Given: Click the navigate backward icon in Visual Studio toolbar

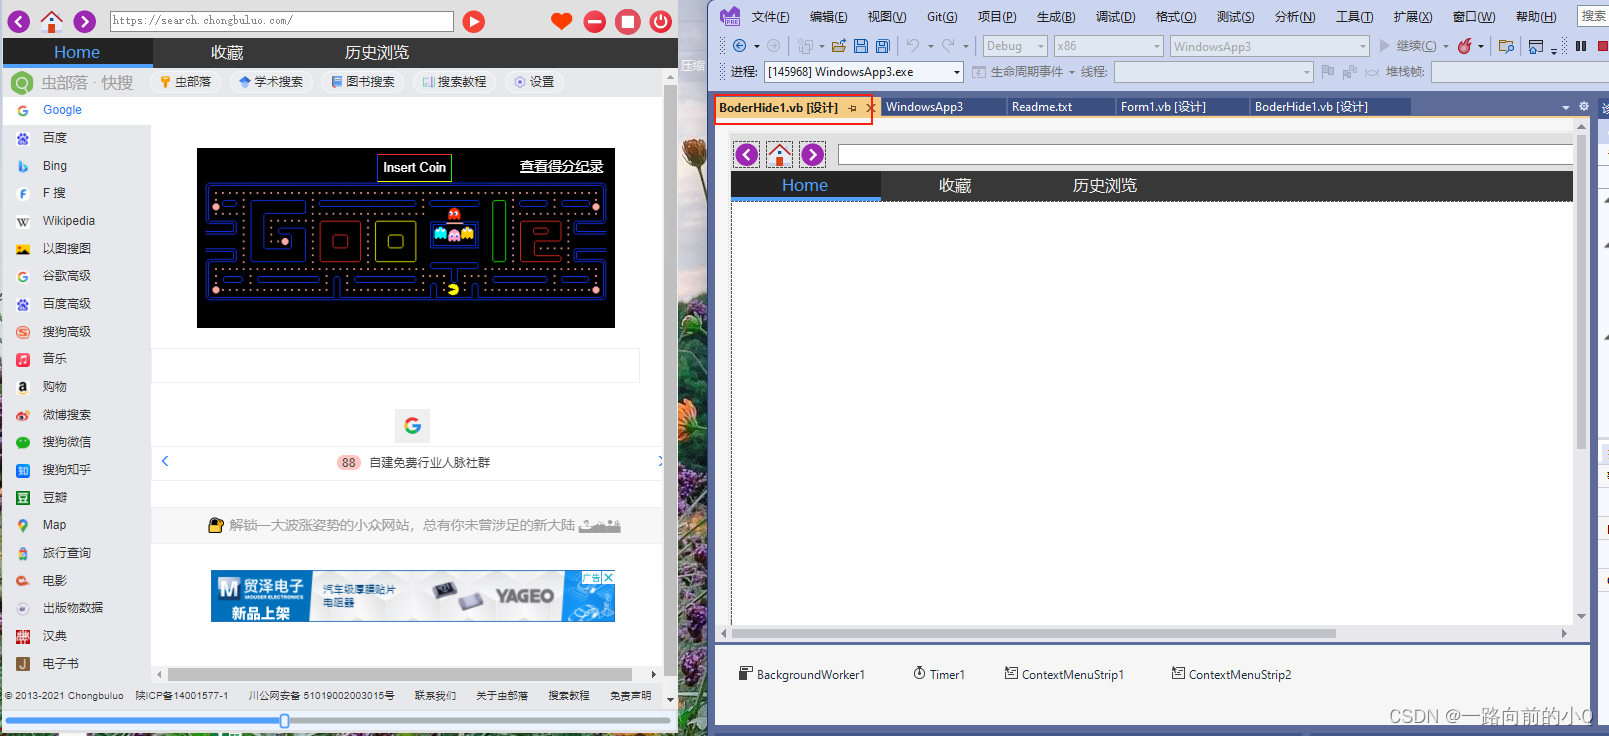Looking at the screenshot, I should (739, 46).
